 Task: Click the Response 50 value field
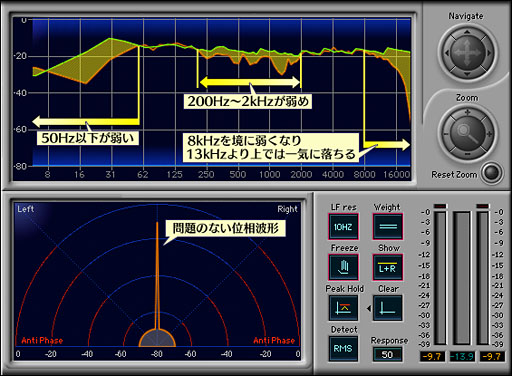387,355
